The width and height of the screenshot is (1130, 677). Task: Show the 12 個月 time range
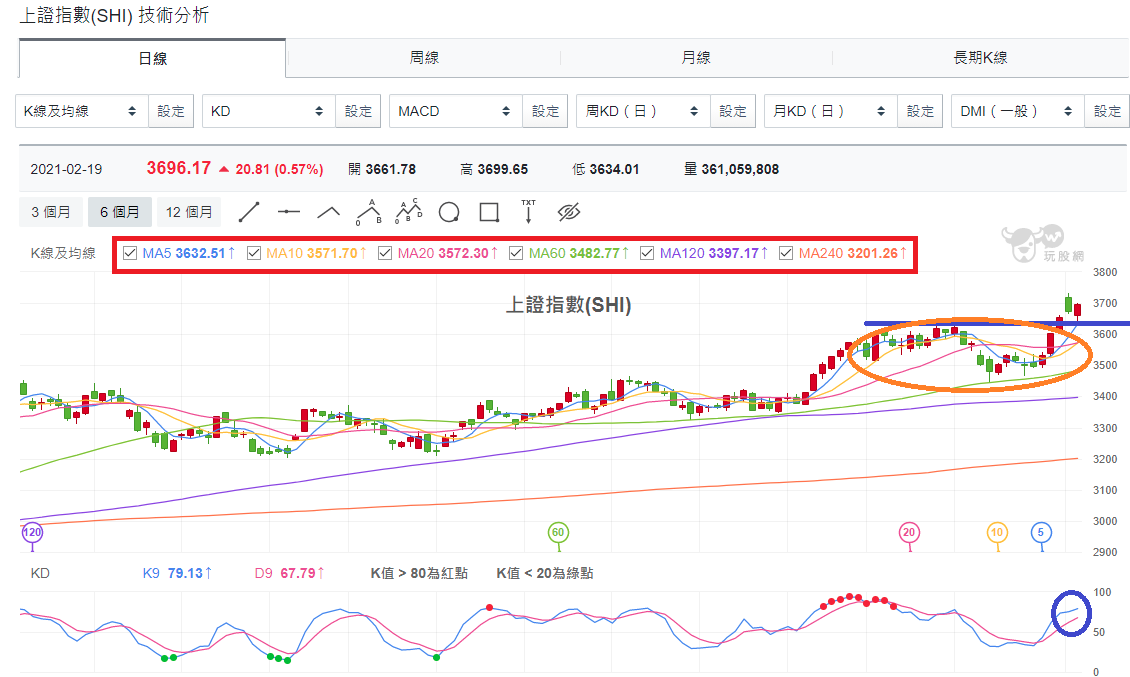coord(189,212)
